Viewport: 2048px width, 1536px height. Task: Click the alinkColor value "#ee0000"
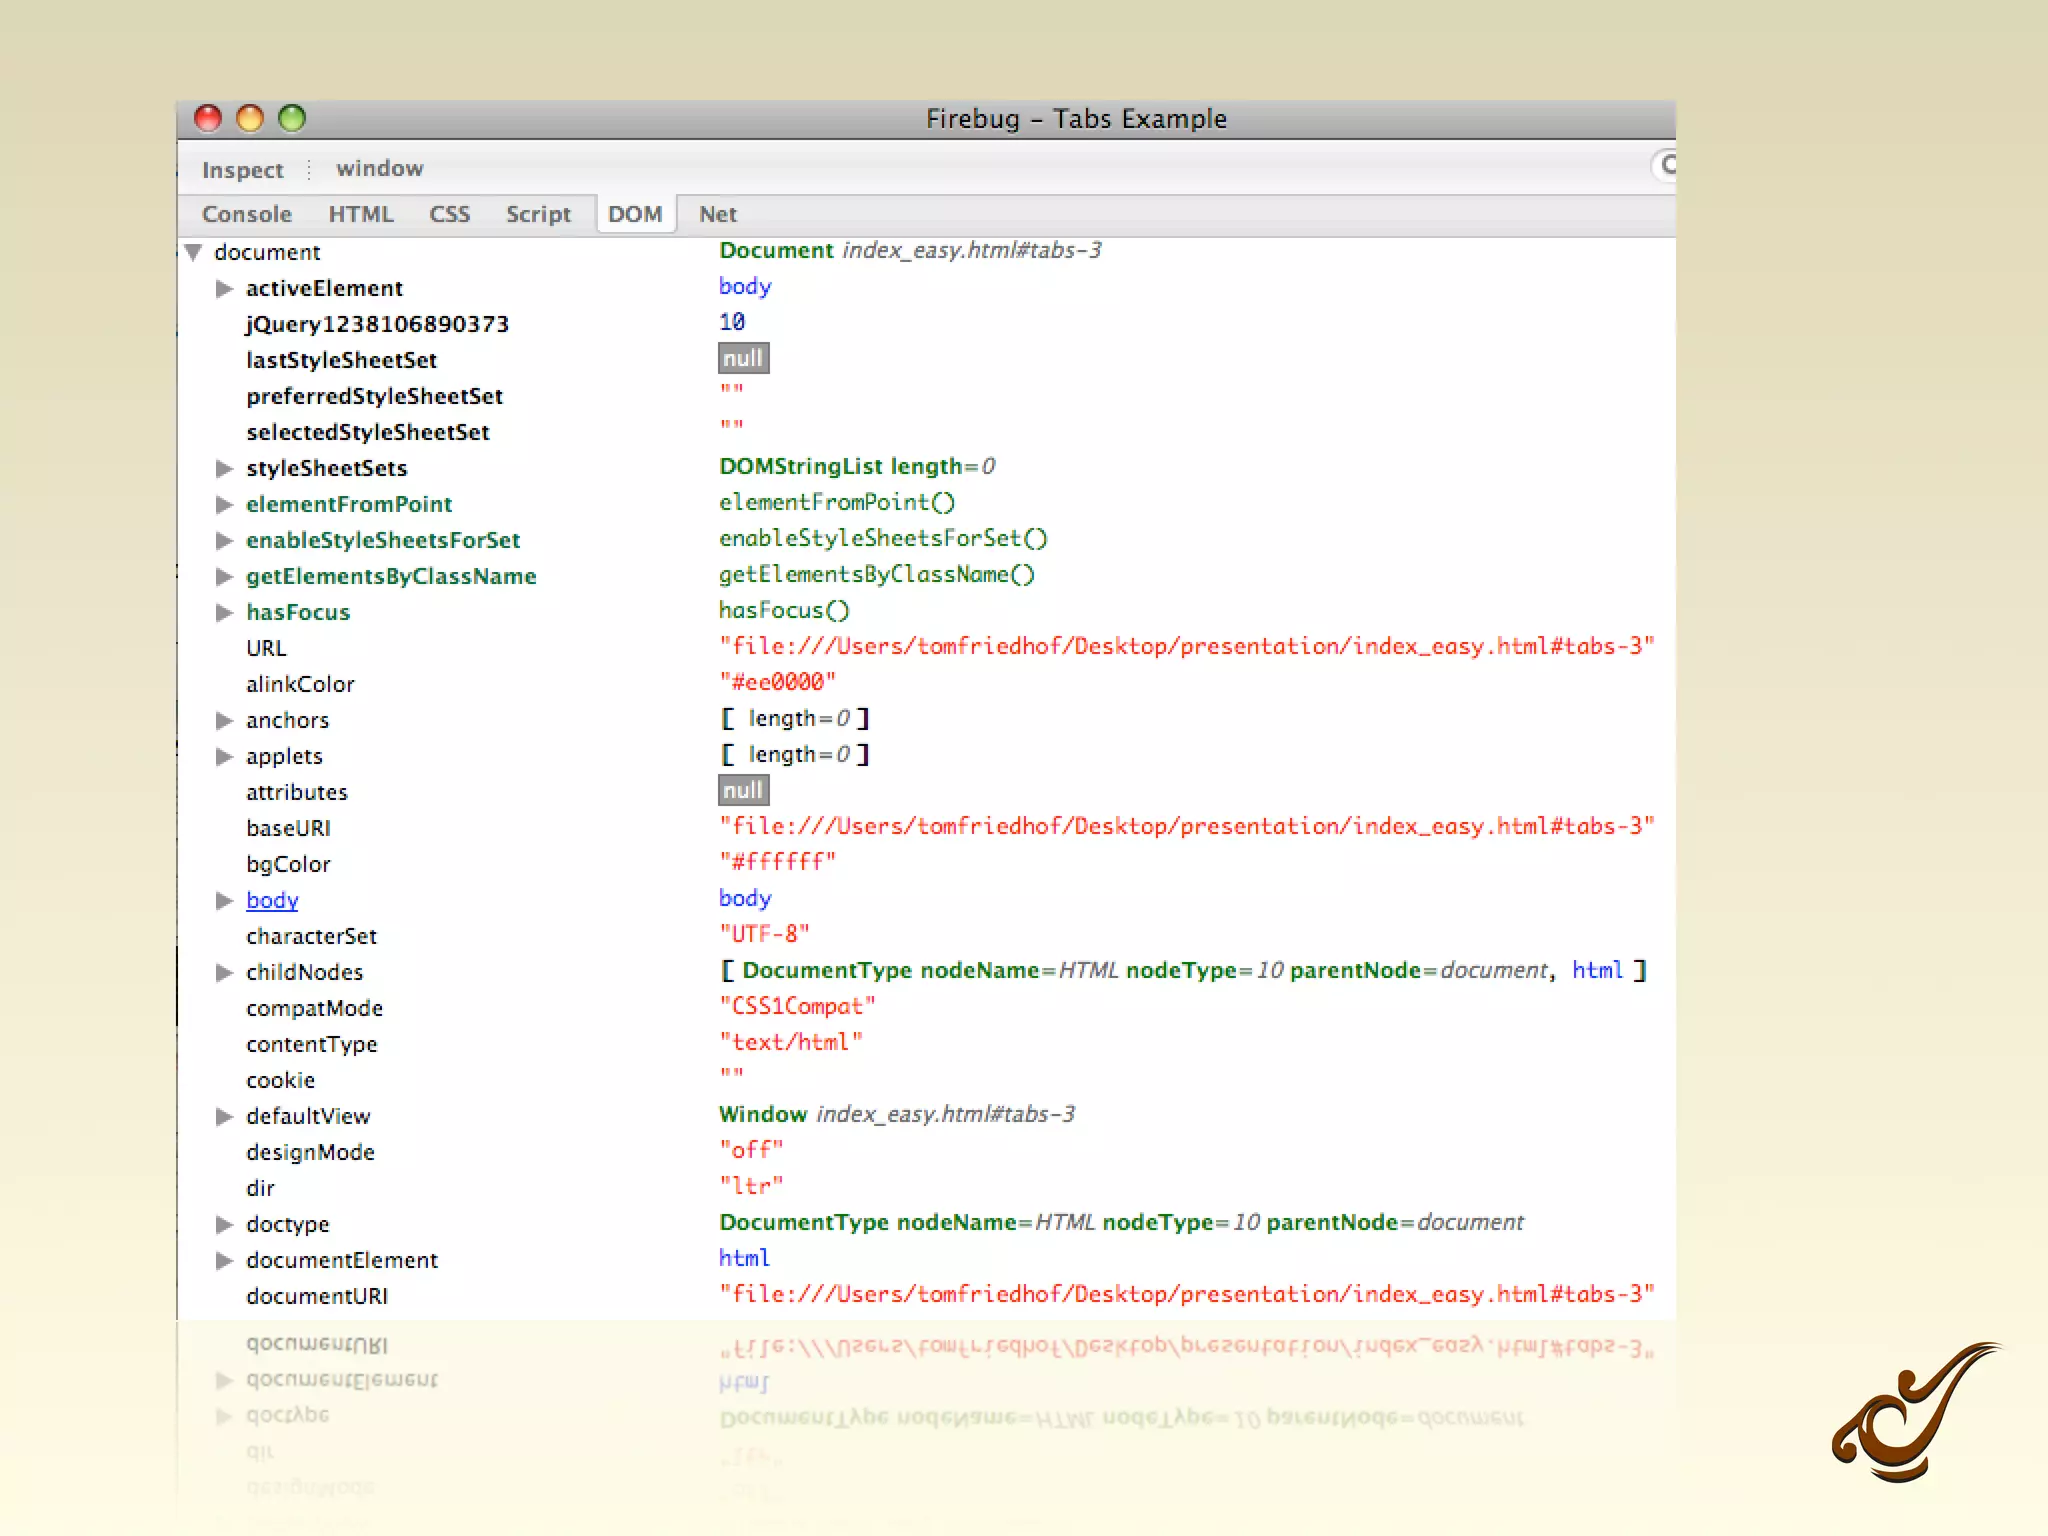(x=778, y=682)
